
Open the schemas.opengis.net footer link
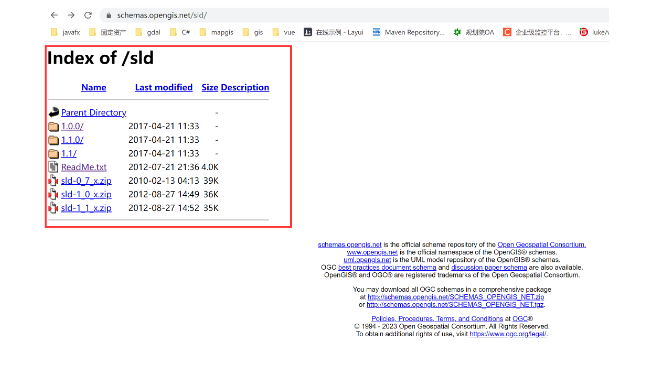349,245
